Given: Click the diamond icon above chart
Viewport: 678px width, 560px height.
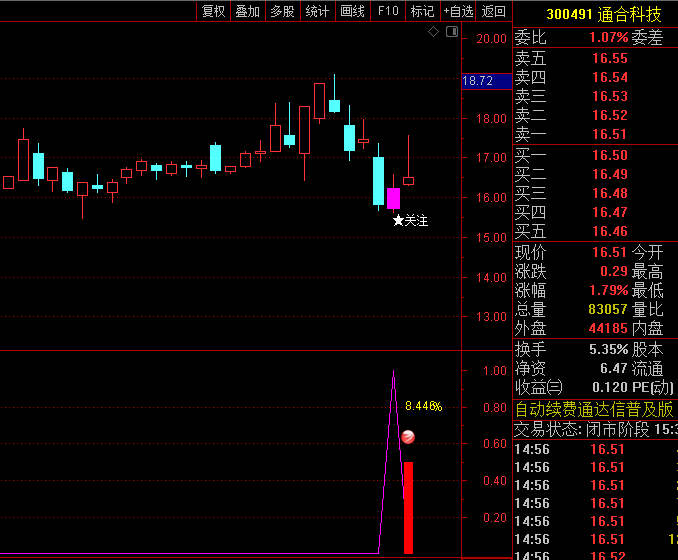Looking at the screenshot, I should coord(433,32).
